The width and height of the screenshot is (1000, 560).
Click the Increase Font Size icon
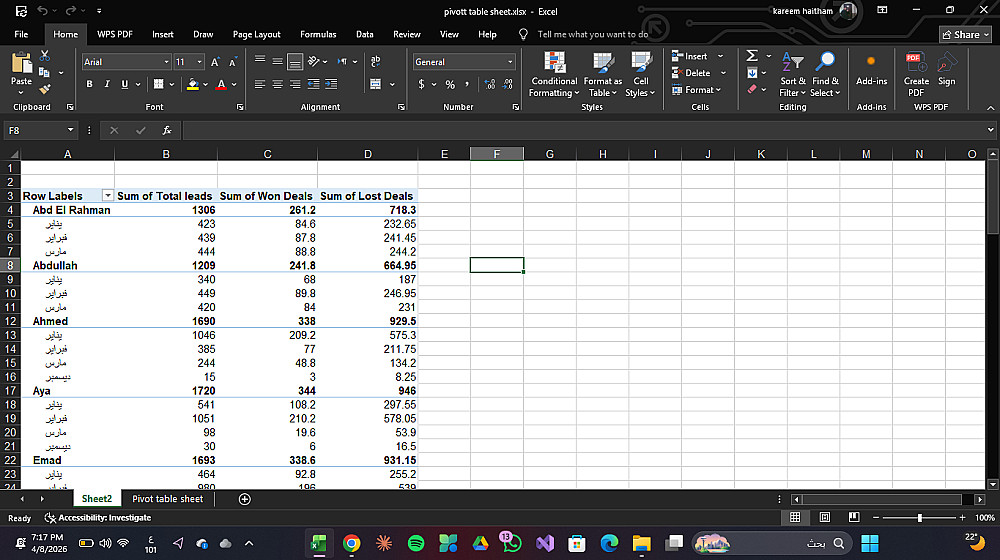(x=216, y=62)
